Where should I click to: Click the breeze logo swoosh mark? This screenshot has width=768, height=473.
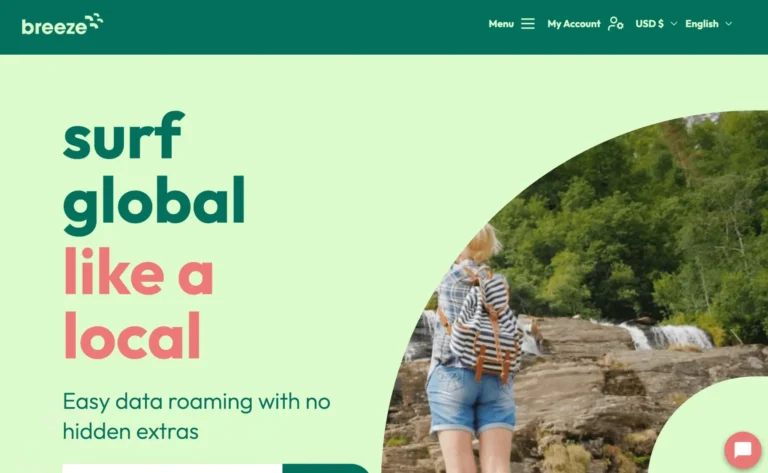pyautogui.click(x=94, y=21)
